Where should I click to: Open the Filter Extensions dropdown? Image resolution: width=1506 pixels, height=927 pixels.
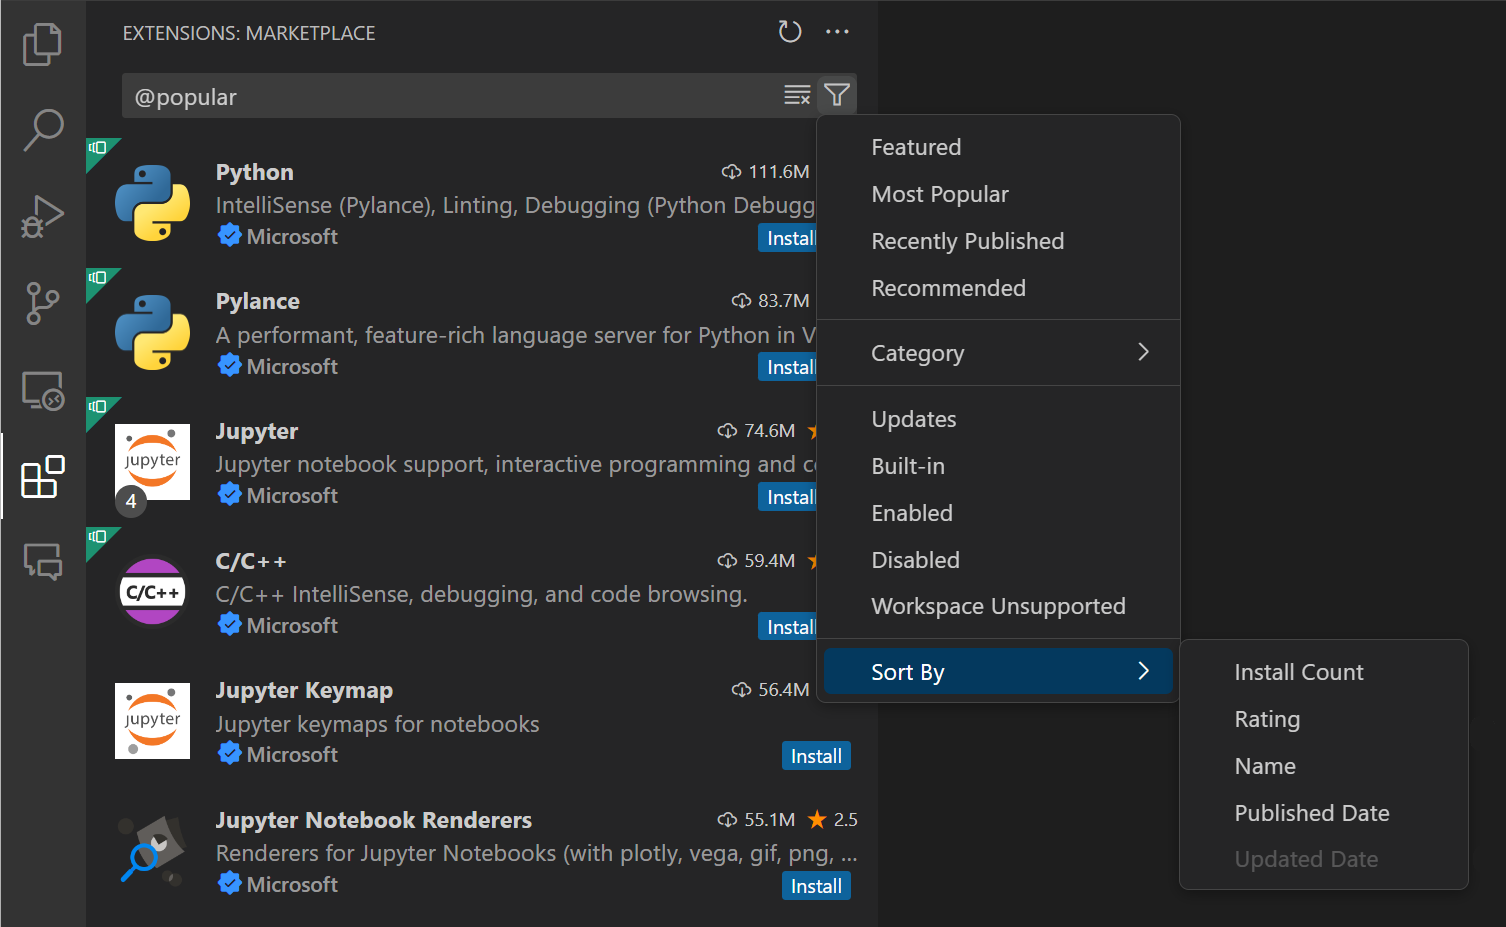point(837,95)
